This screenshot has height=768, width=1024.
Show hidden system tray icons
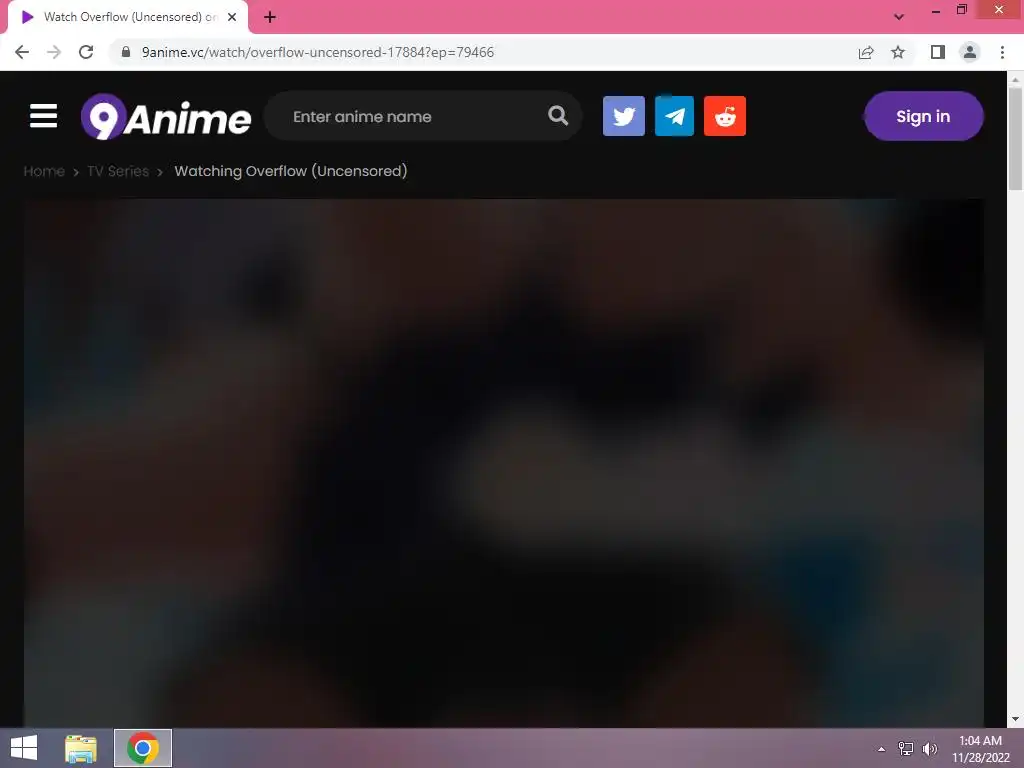tap(881, 749)
